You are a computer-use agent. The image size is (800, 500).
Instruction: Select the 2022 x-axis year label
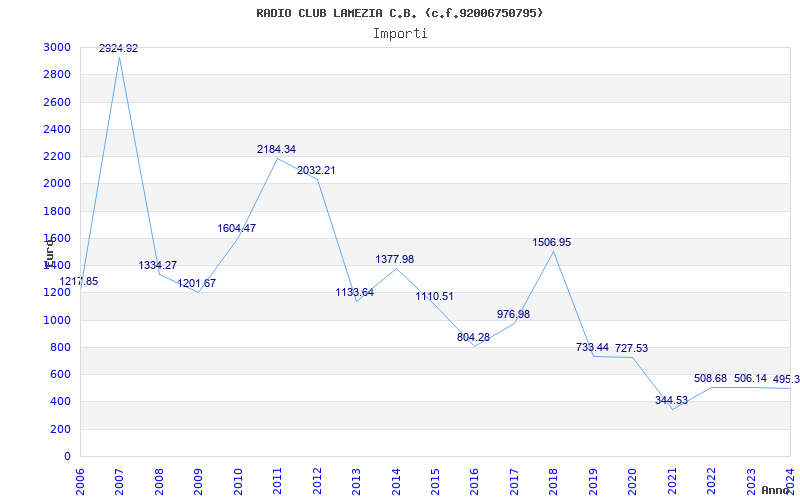[x=711, y=482]
